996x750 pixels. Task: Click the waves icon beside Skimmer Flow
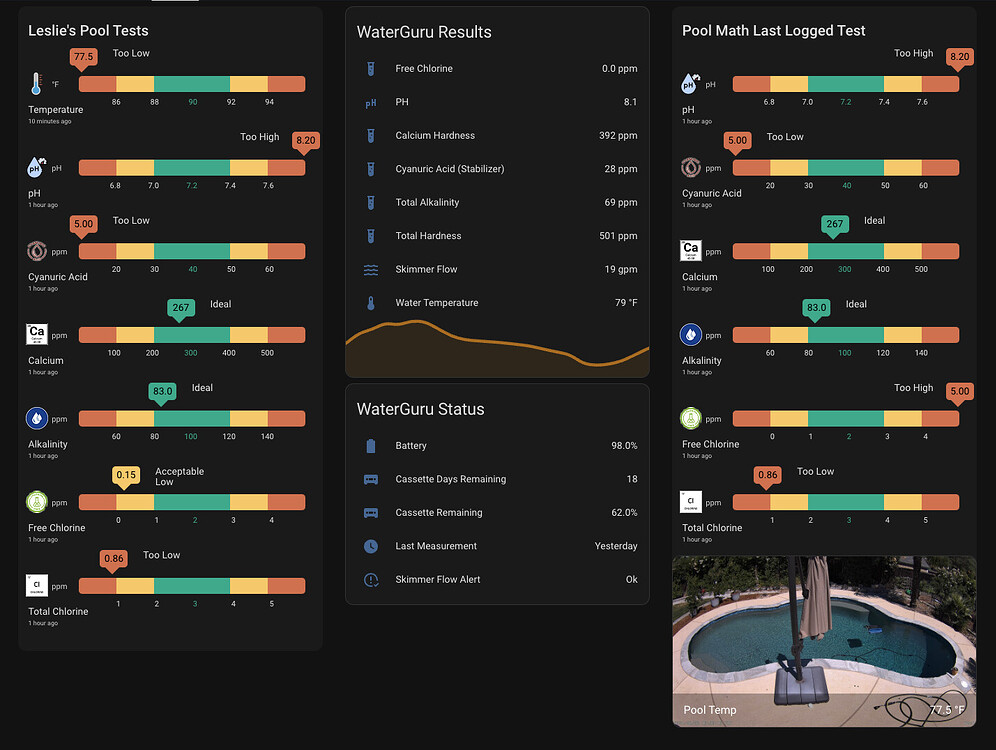(x=371, y=269)
